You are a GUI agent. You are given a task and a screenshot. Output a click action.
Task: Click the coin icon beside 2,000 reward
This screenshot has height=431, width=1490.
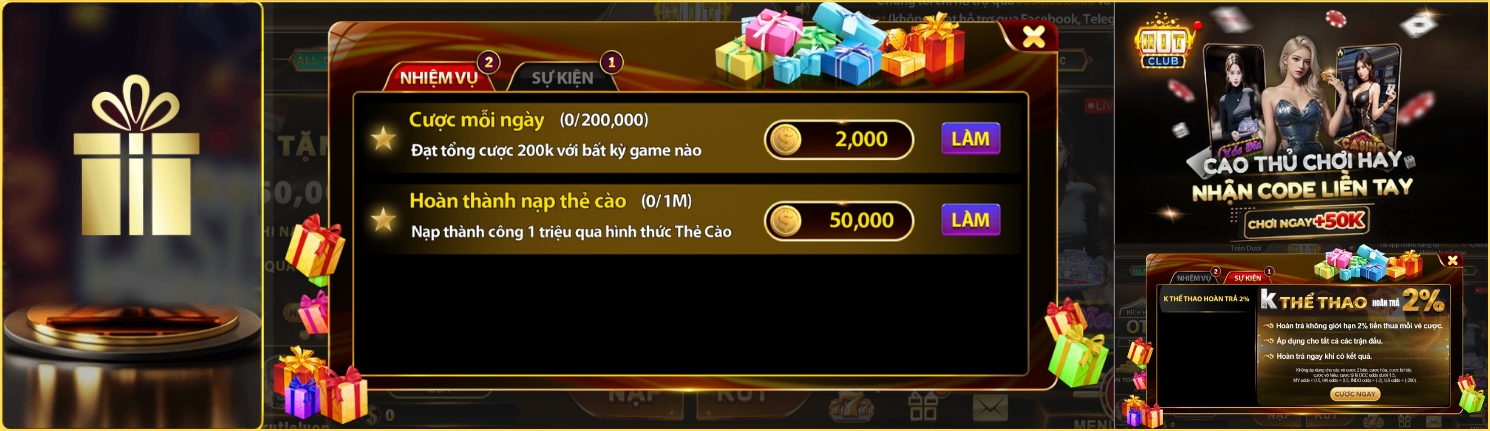click(x=786, y=140)
